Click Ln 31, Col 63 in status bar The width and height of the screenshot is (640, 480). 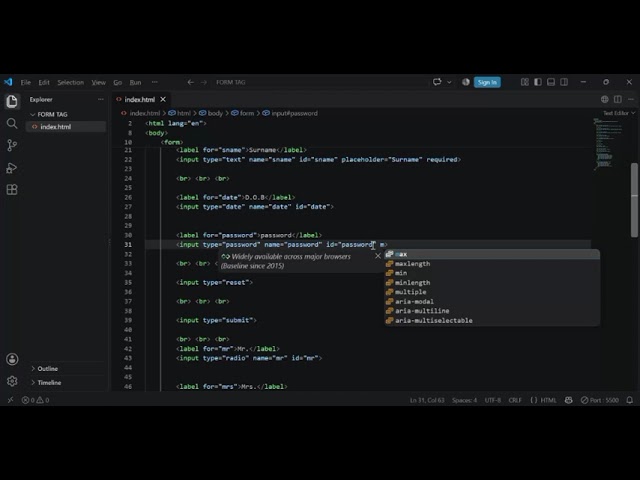pos(427,400)
